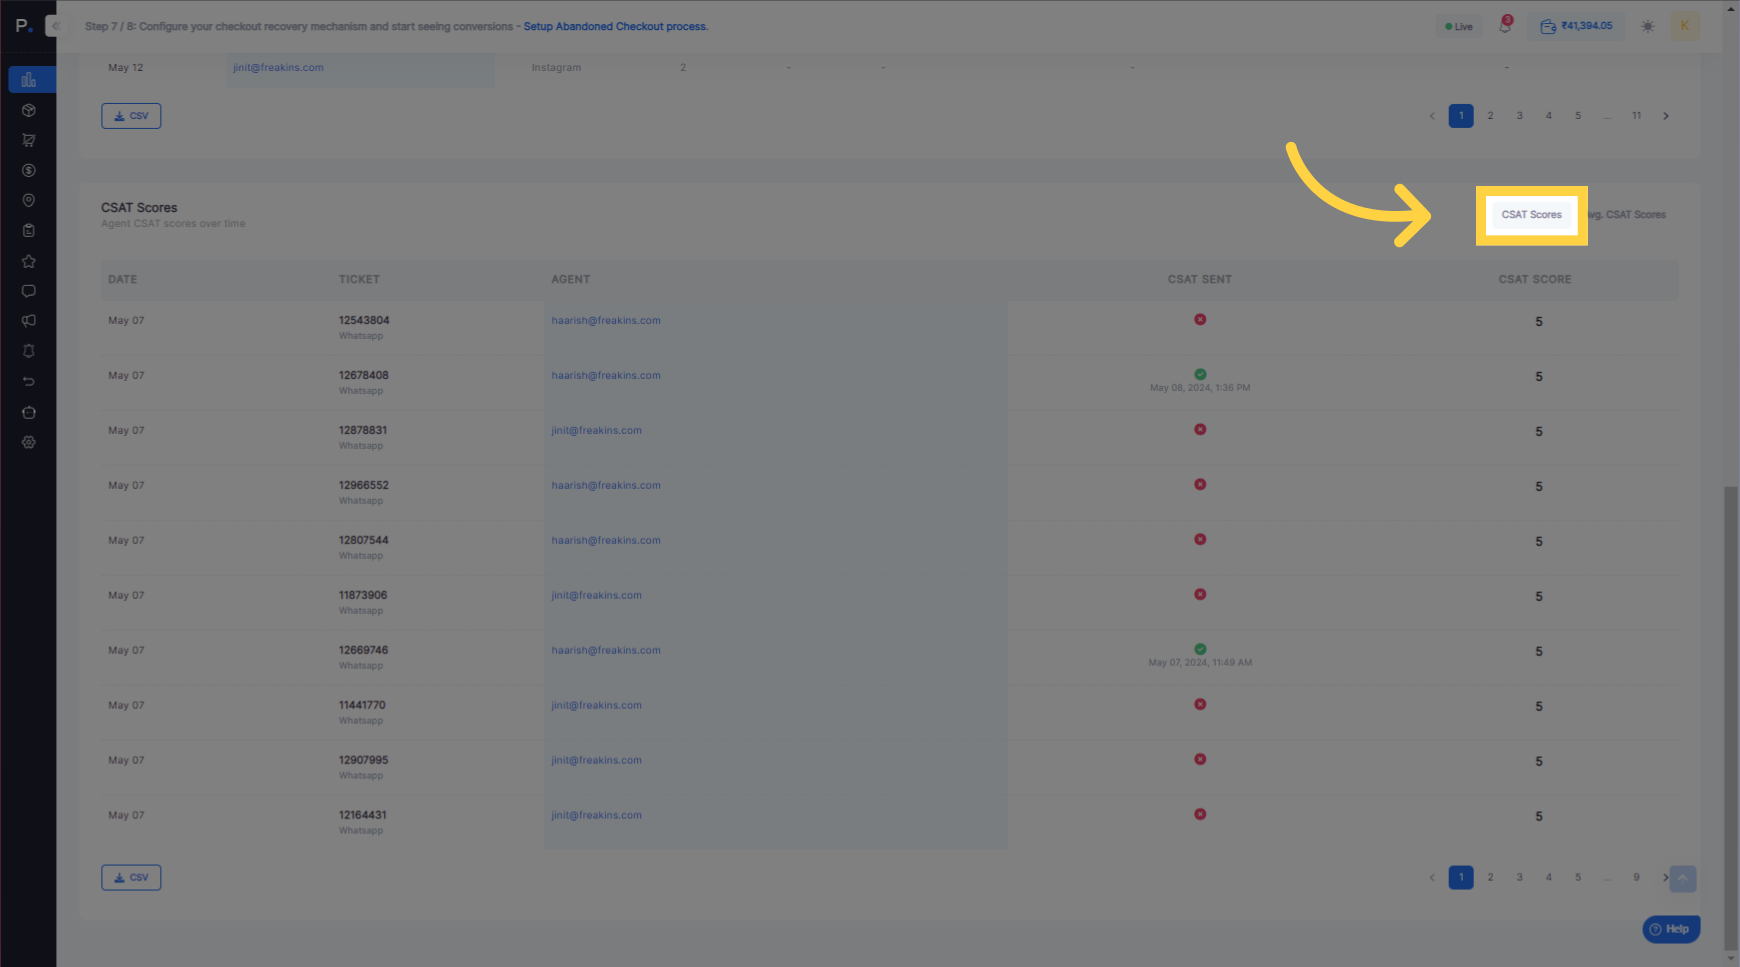
Task: Click the scroll-to-top arrow button
Action: point(1683,879)
